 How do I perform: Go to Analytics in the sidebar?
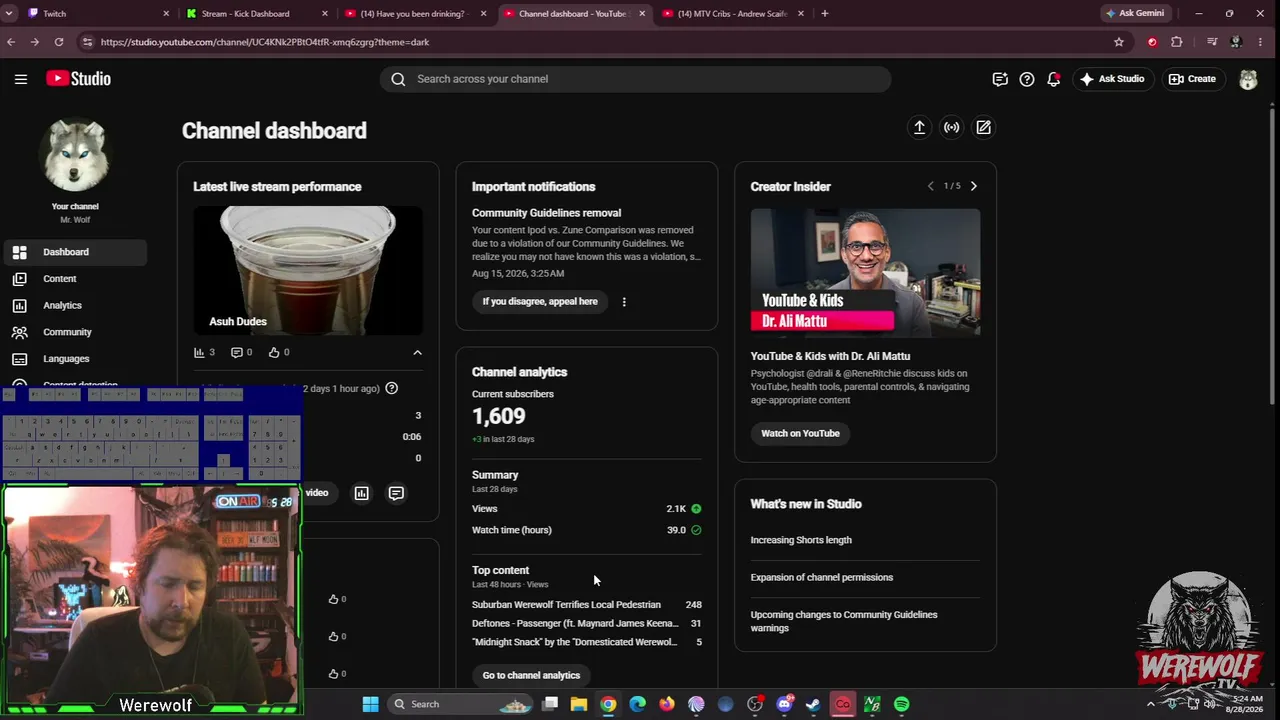[74, 305]
